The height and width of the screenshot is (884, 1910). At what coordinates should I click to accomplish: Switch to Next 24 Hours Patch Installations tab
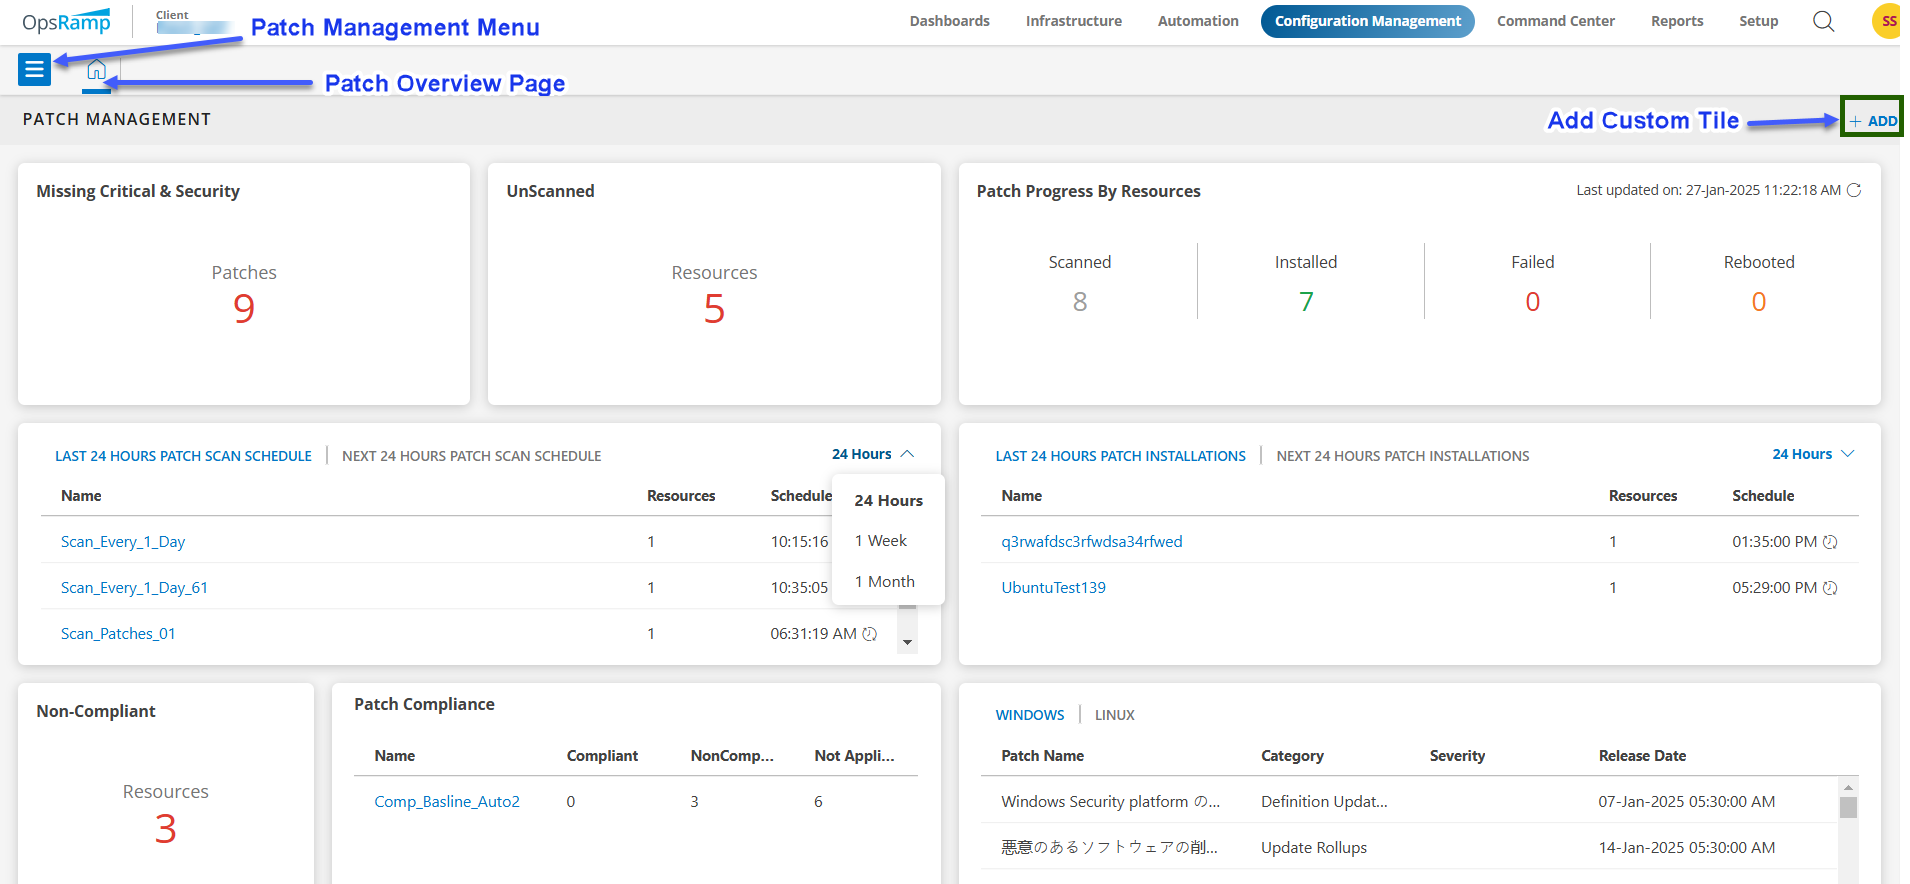(1402, 456)
